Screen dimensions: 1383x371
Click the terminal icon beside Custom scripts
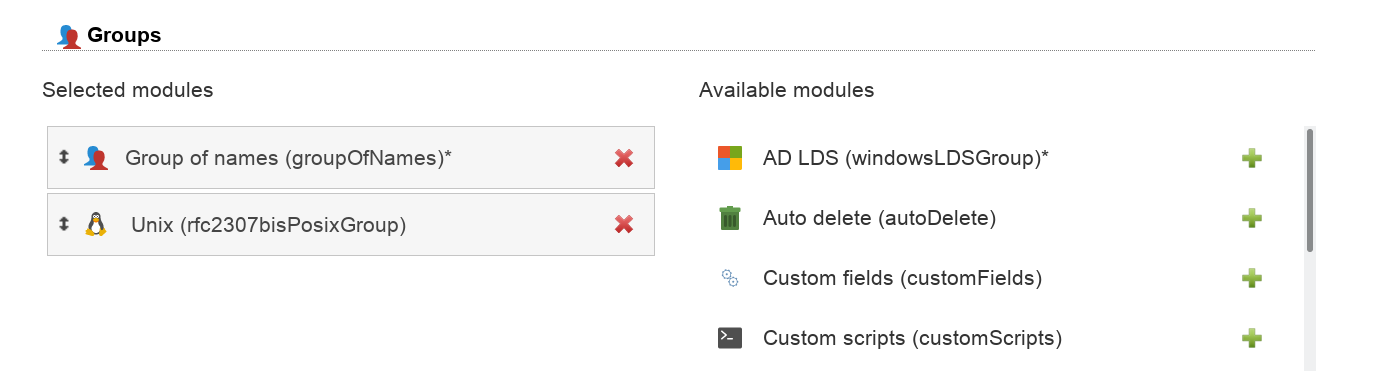point(730,338)
